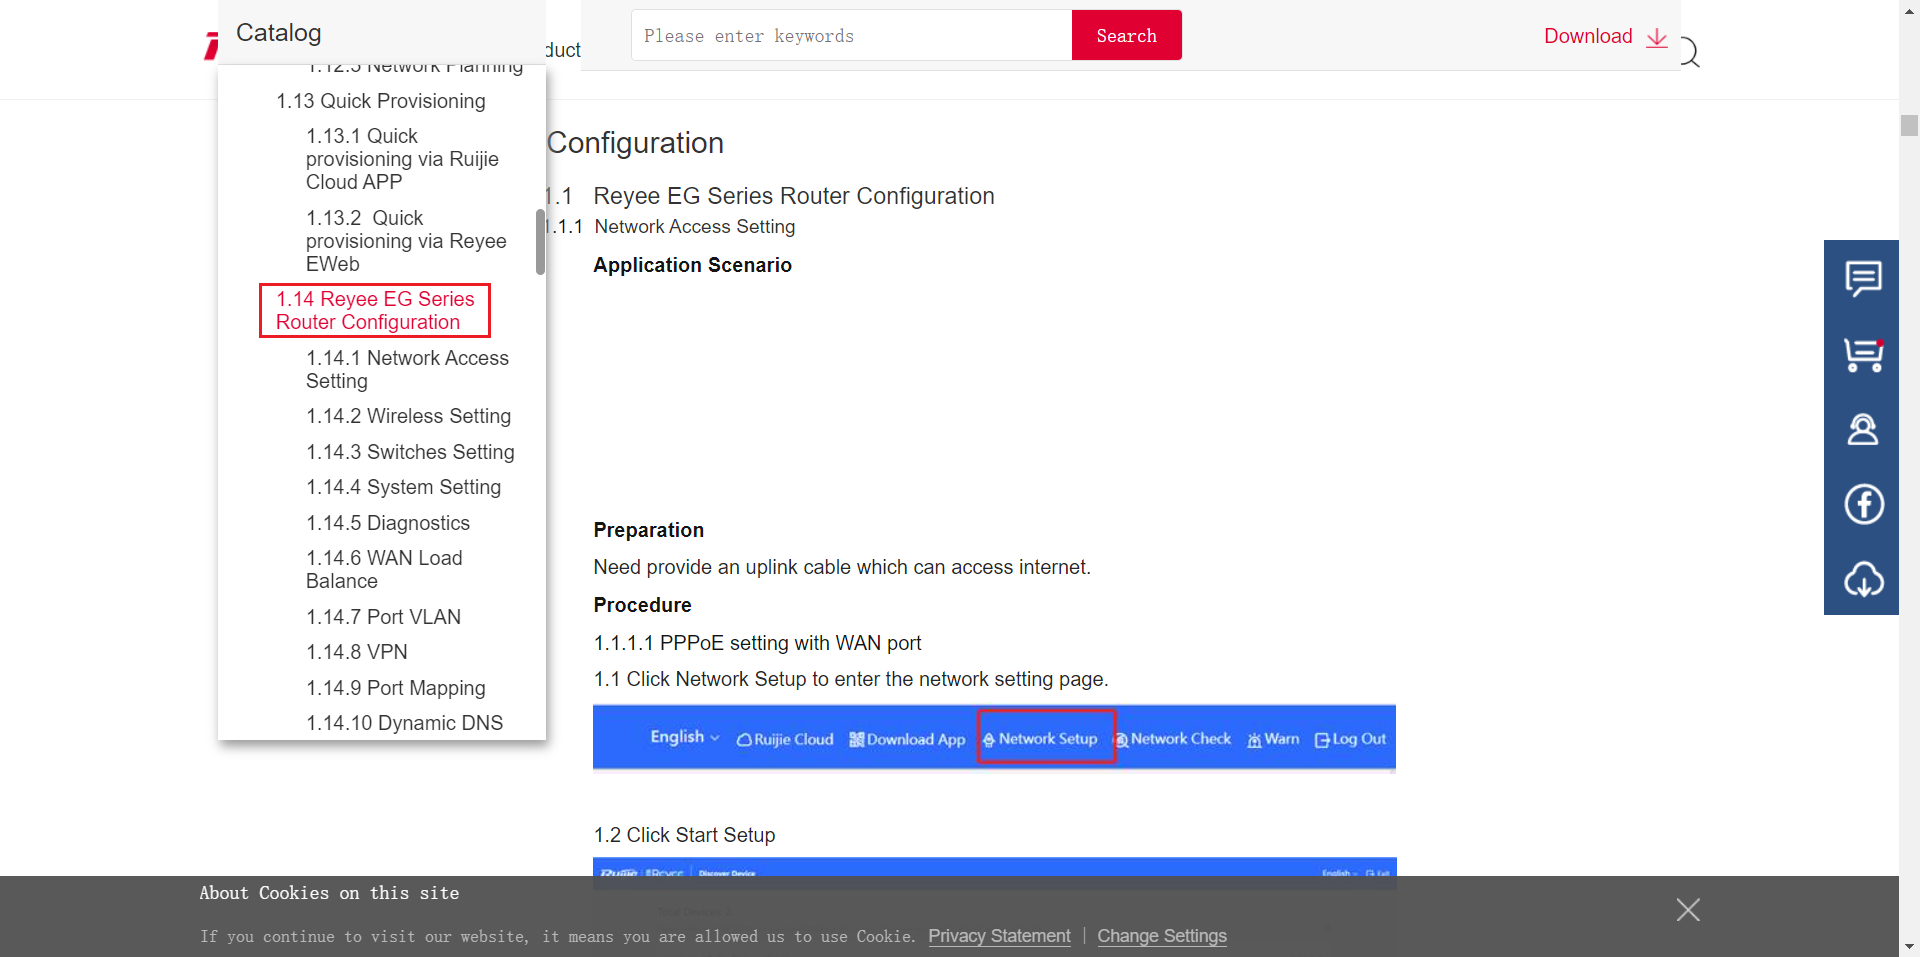Screen dimensions: 1920x957
Task: Open 1.14.1 Network Access Setting entry
Action: tap(407, 369)
